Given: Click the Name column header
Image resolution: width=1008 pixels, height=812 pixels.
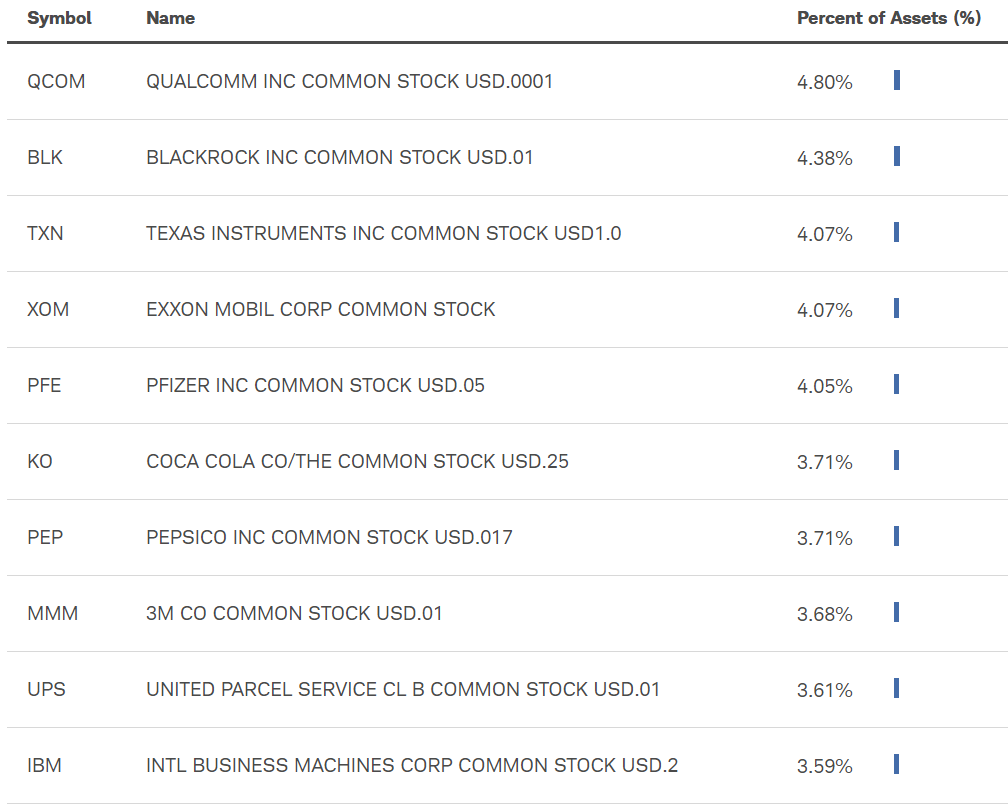Looking at the screenshot, I should pyautogui.click(x=170, y=18).
